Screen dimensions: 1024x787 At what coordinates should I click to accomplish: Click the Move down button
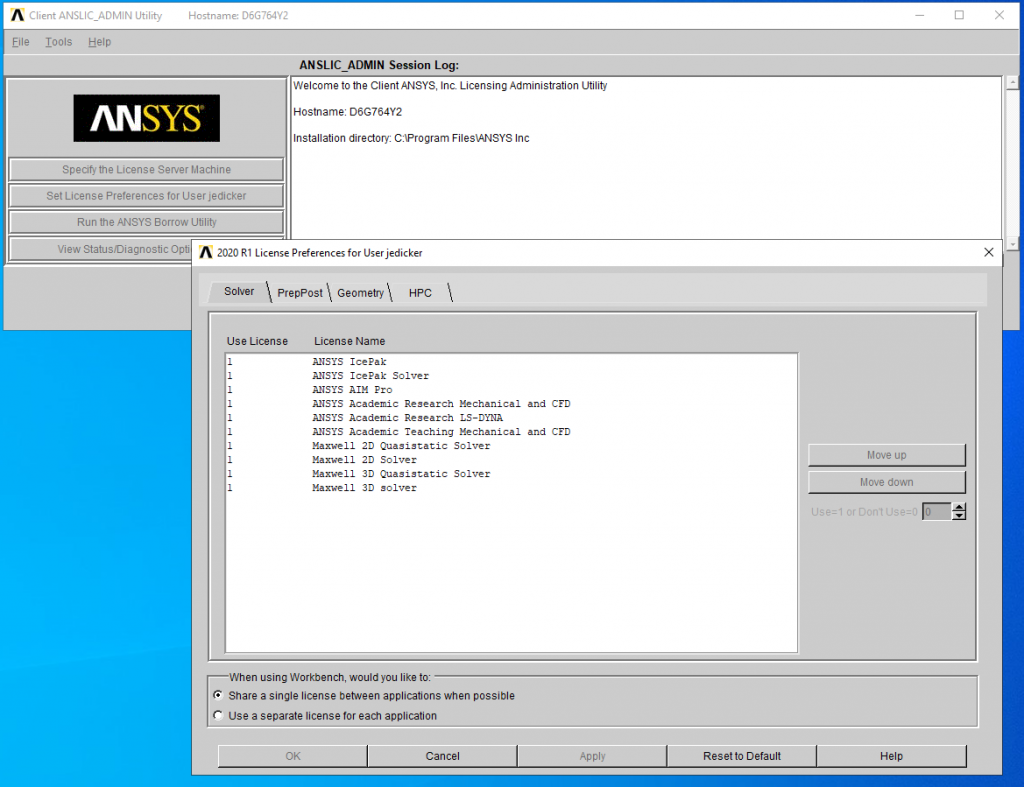[x=886, y=482]
